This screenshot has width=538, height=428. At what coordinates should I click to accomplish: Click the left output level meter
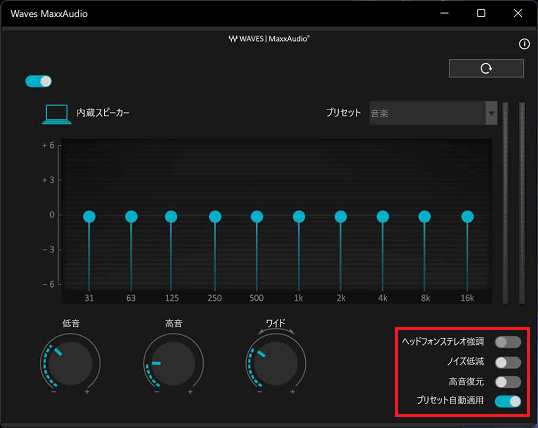(505, 203)
